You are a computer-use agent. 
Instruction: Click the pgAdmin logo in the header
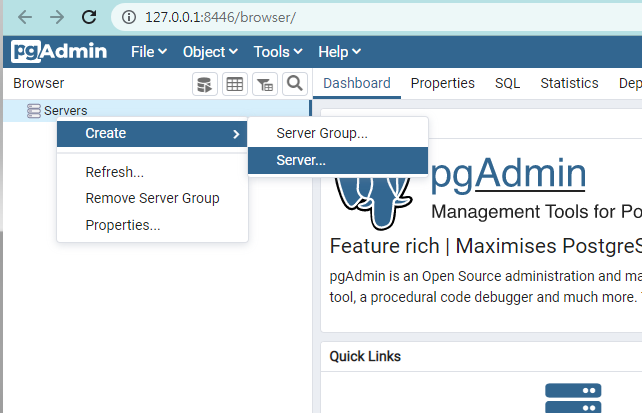(59, 52)
